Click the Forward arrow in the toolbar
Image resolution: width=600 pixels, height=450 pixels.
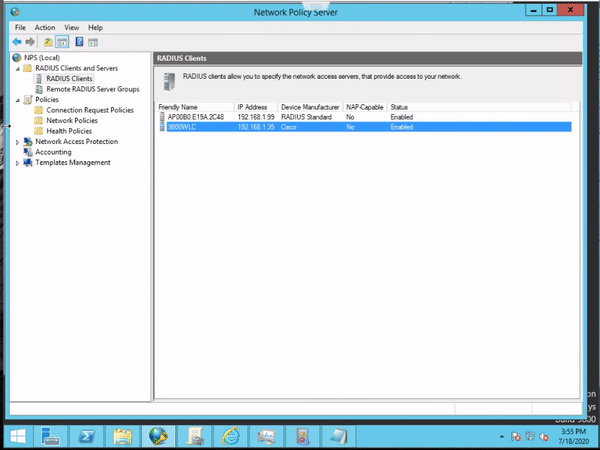click(30, 42)
